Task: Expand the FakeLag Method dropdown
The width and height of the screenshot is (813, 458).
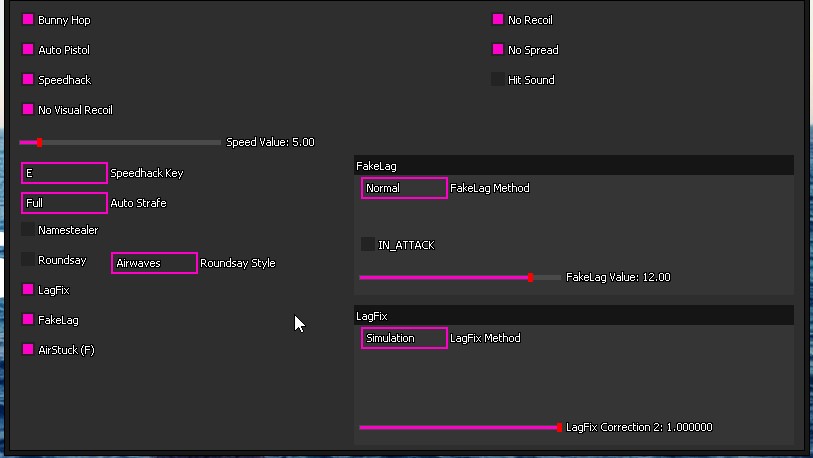Action: click(x=404, y=188)
